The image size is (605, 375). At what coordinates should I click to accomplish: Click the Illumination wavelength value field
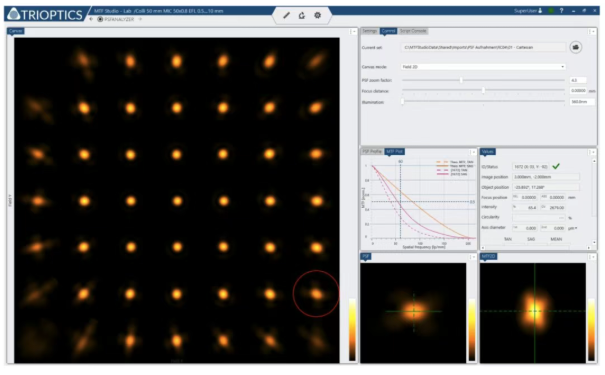pos(582,102)
